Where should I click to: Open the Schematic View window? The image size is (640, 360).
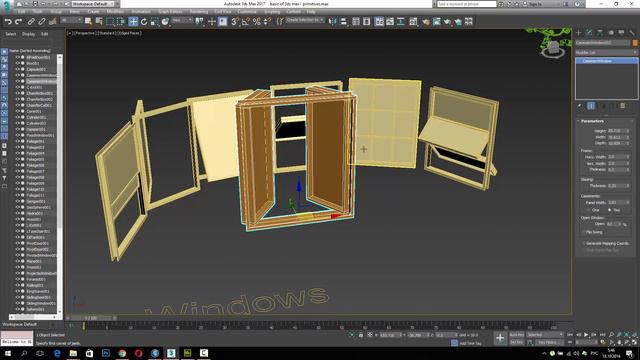coord(401,22)
